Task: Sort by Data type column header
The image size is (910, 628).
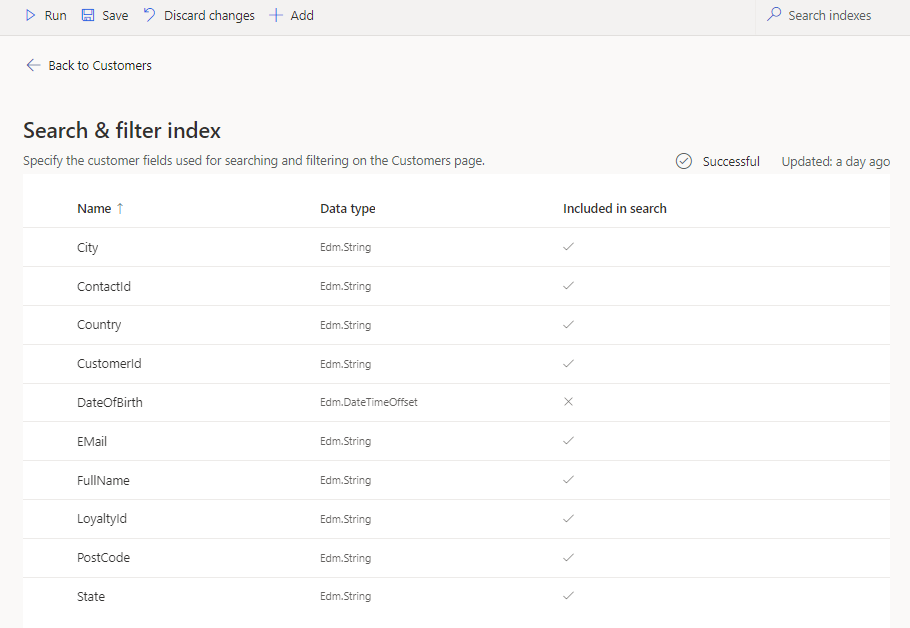Action: [x=347, y=208]
